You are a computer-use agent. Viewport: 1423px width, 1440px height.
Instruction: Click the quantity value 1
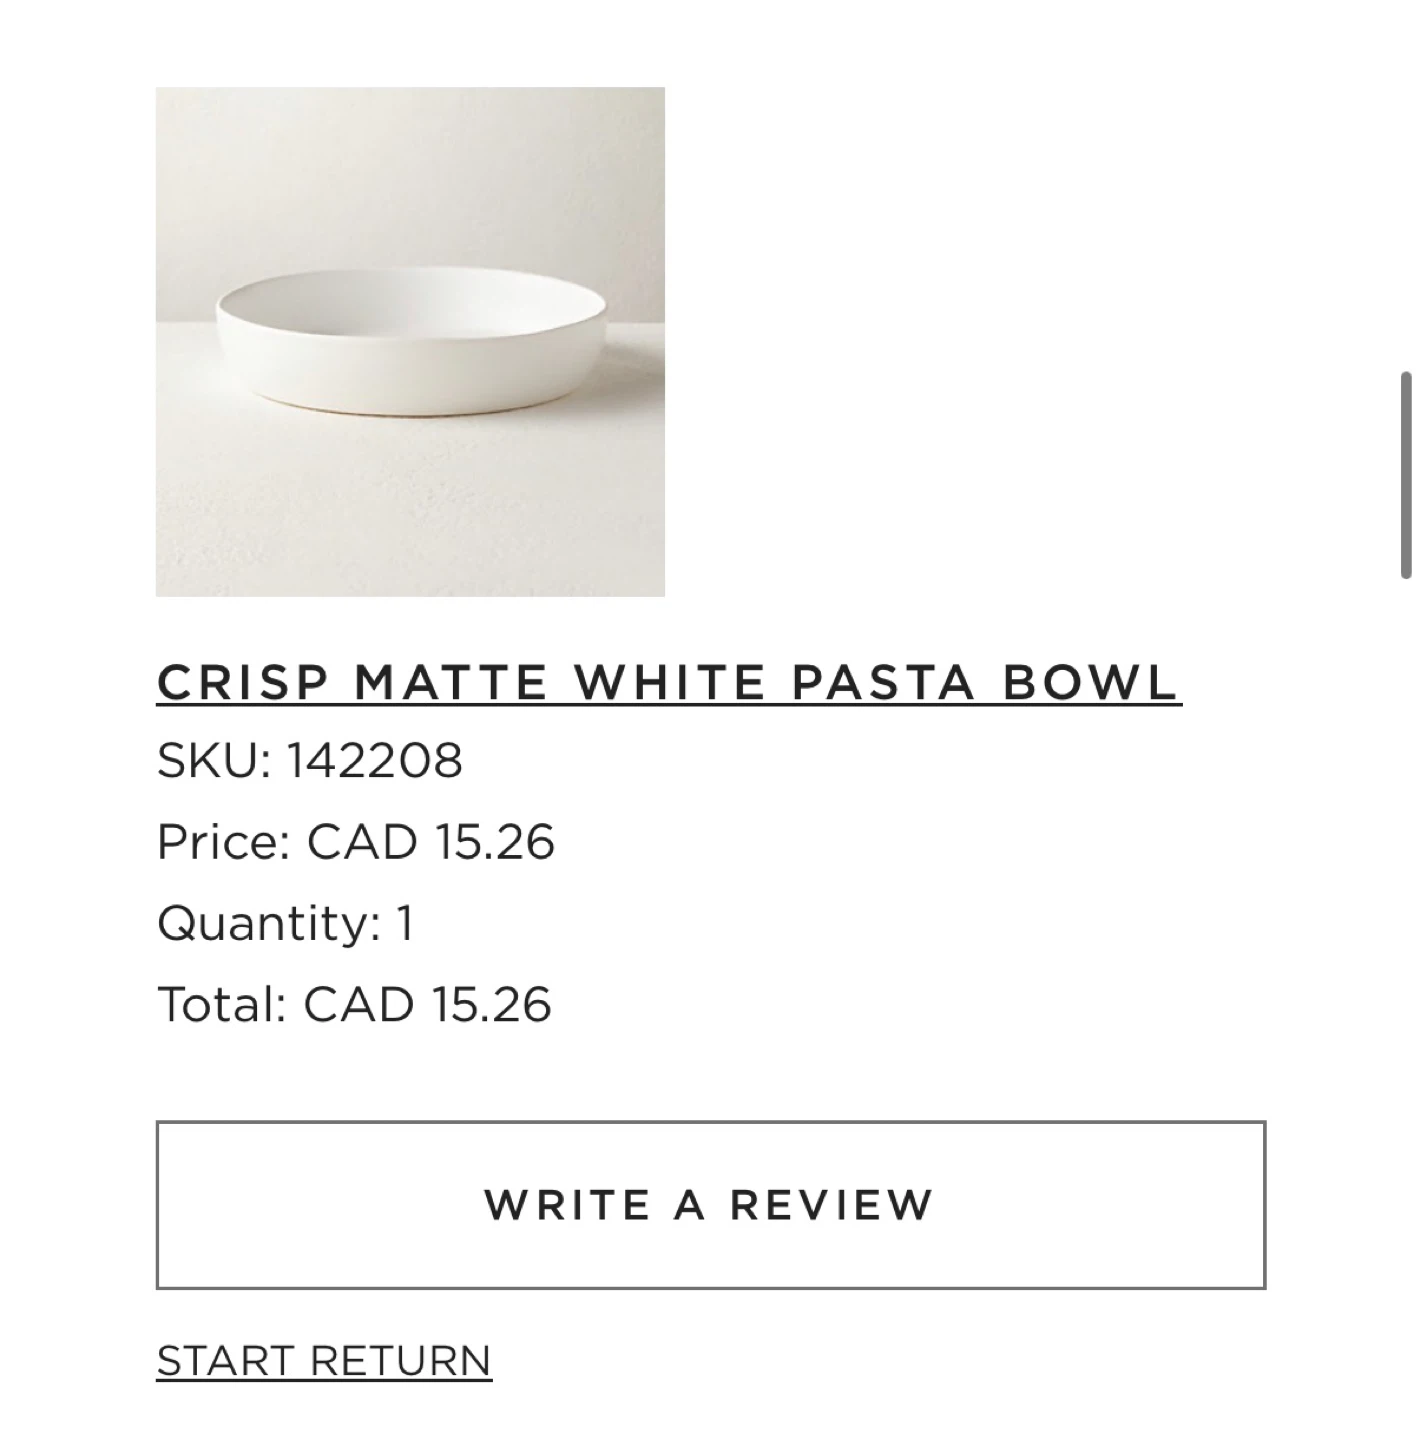405,923
